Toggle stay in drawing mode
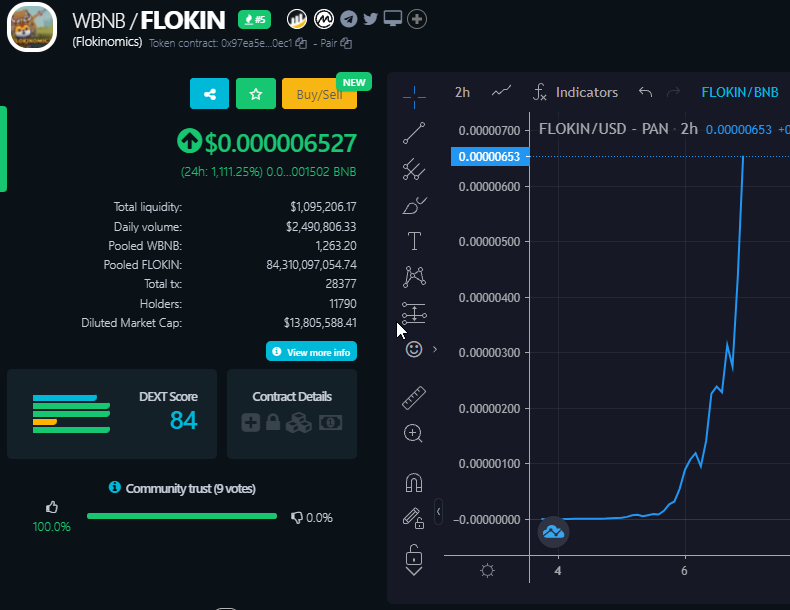790x610 pixels. (413, 518)
